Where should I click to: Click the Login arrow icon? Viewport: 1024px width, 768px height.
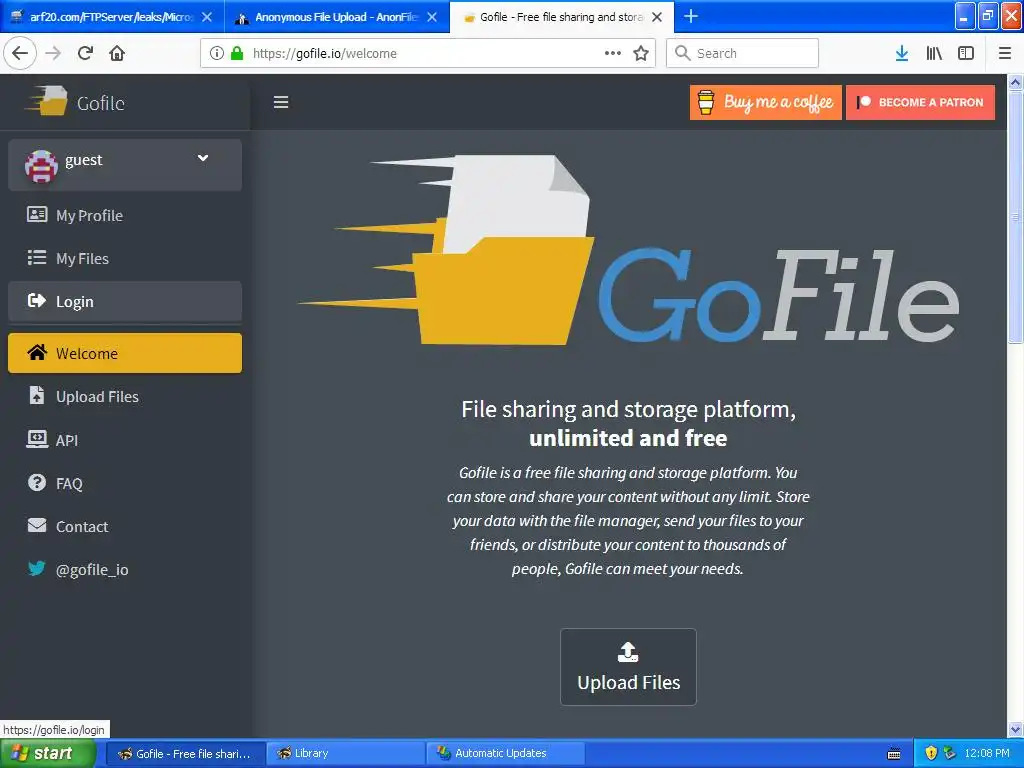(x=37, y=300)
